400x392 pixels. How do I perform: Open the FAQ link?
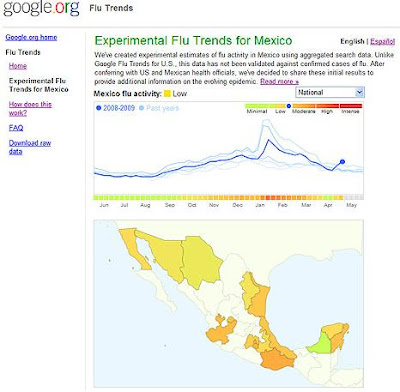(16, 128)
